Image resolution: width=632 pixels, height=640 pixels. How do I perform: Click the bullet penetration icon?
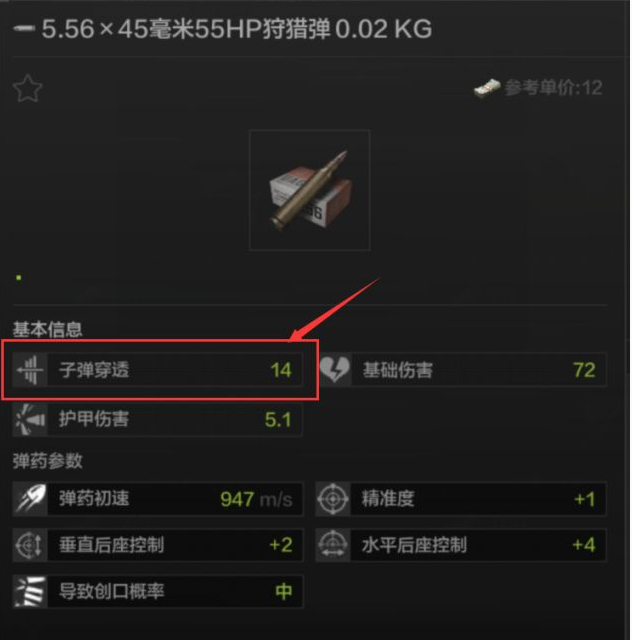[x=30, y=370]
